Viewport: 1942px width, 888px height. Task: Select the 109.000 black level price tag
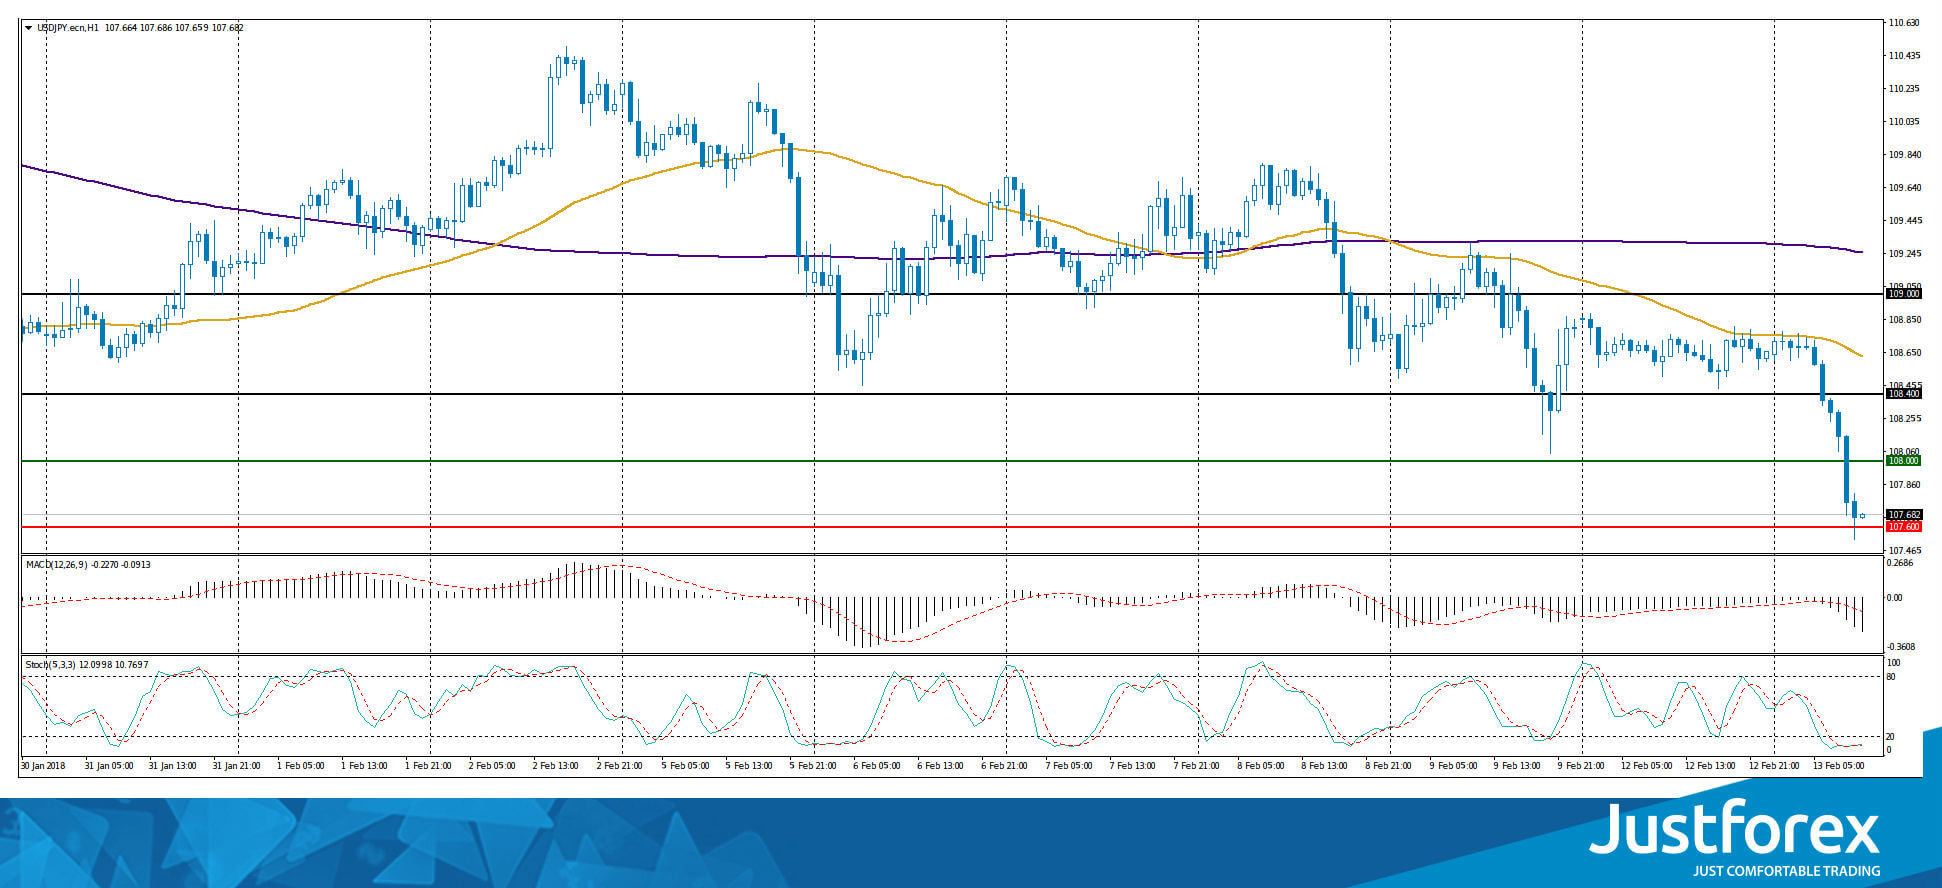pos(1903,294)
